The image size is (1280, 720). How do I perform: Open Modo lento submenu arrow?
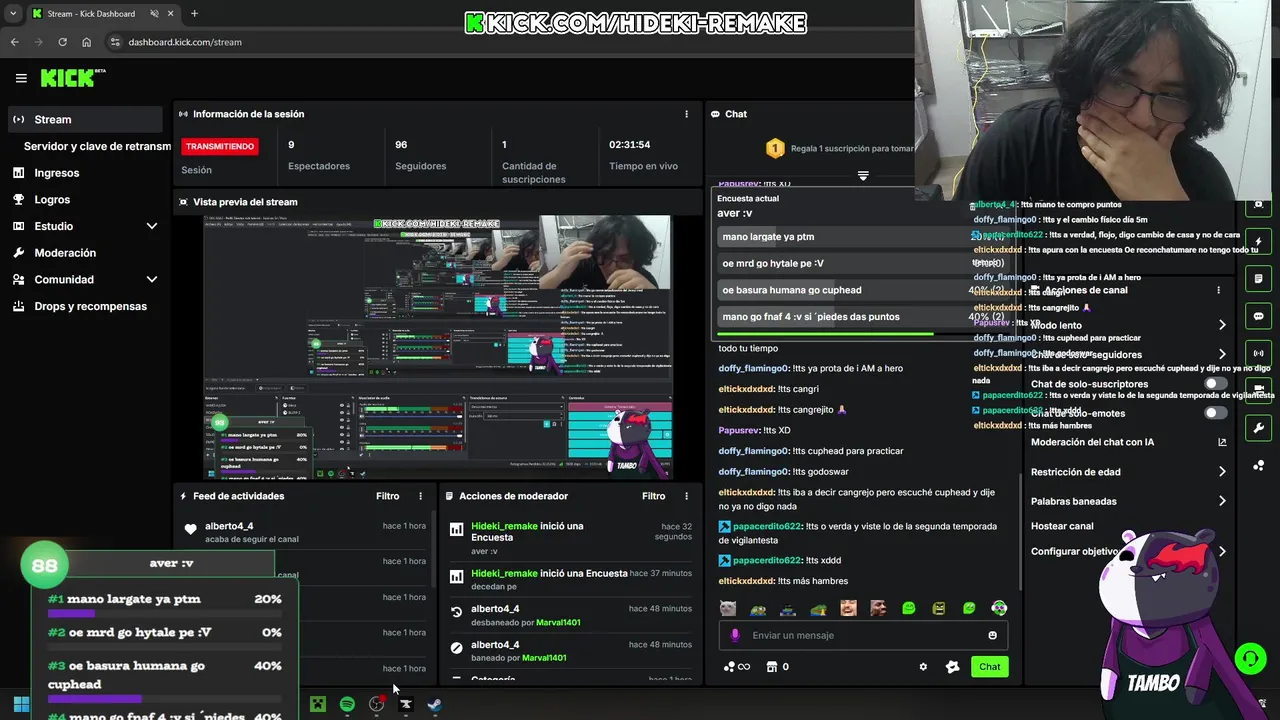pos(1222,325)
